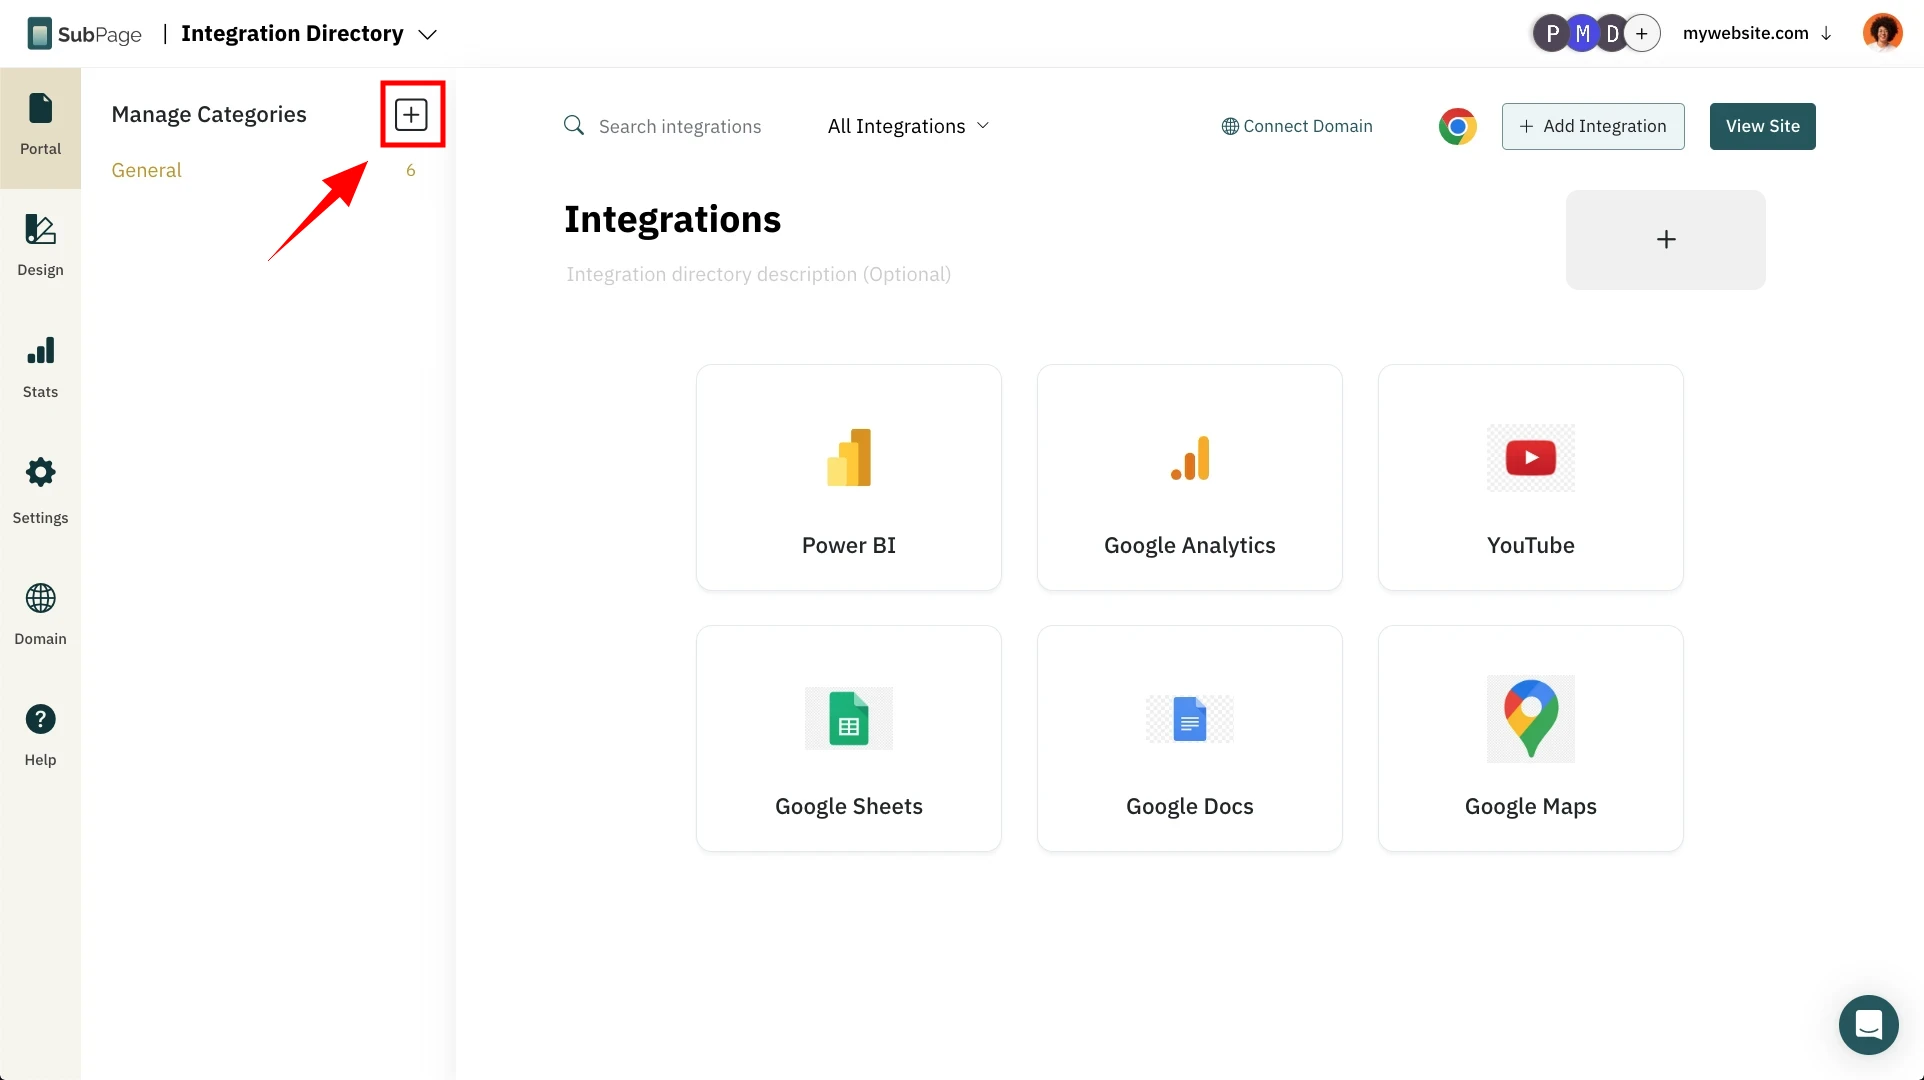The height and width of the screenshot is (1080, 1924).
Task: Open the user profile avatar
Action: point(1882,33)
